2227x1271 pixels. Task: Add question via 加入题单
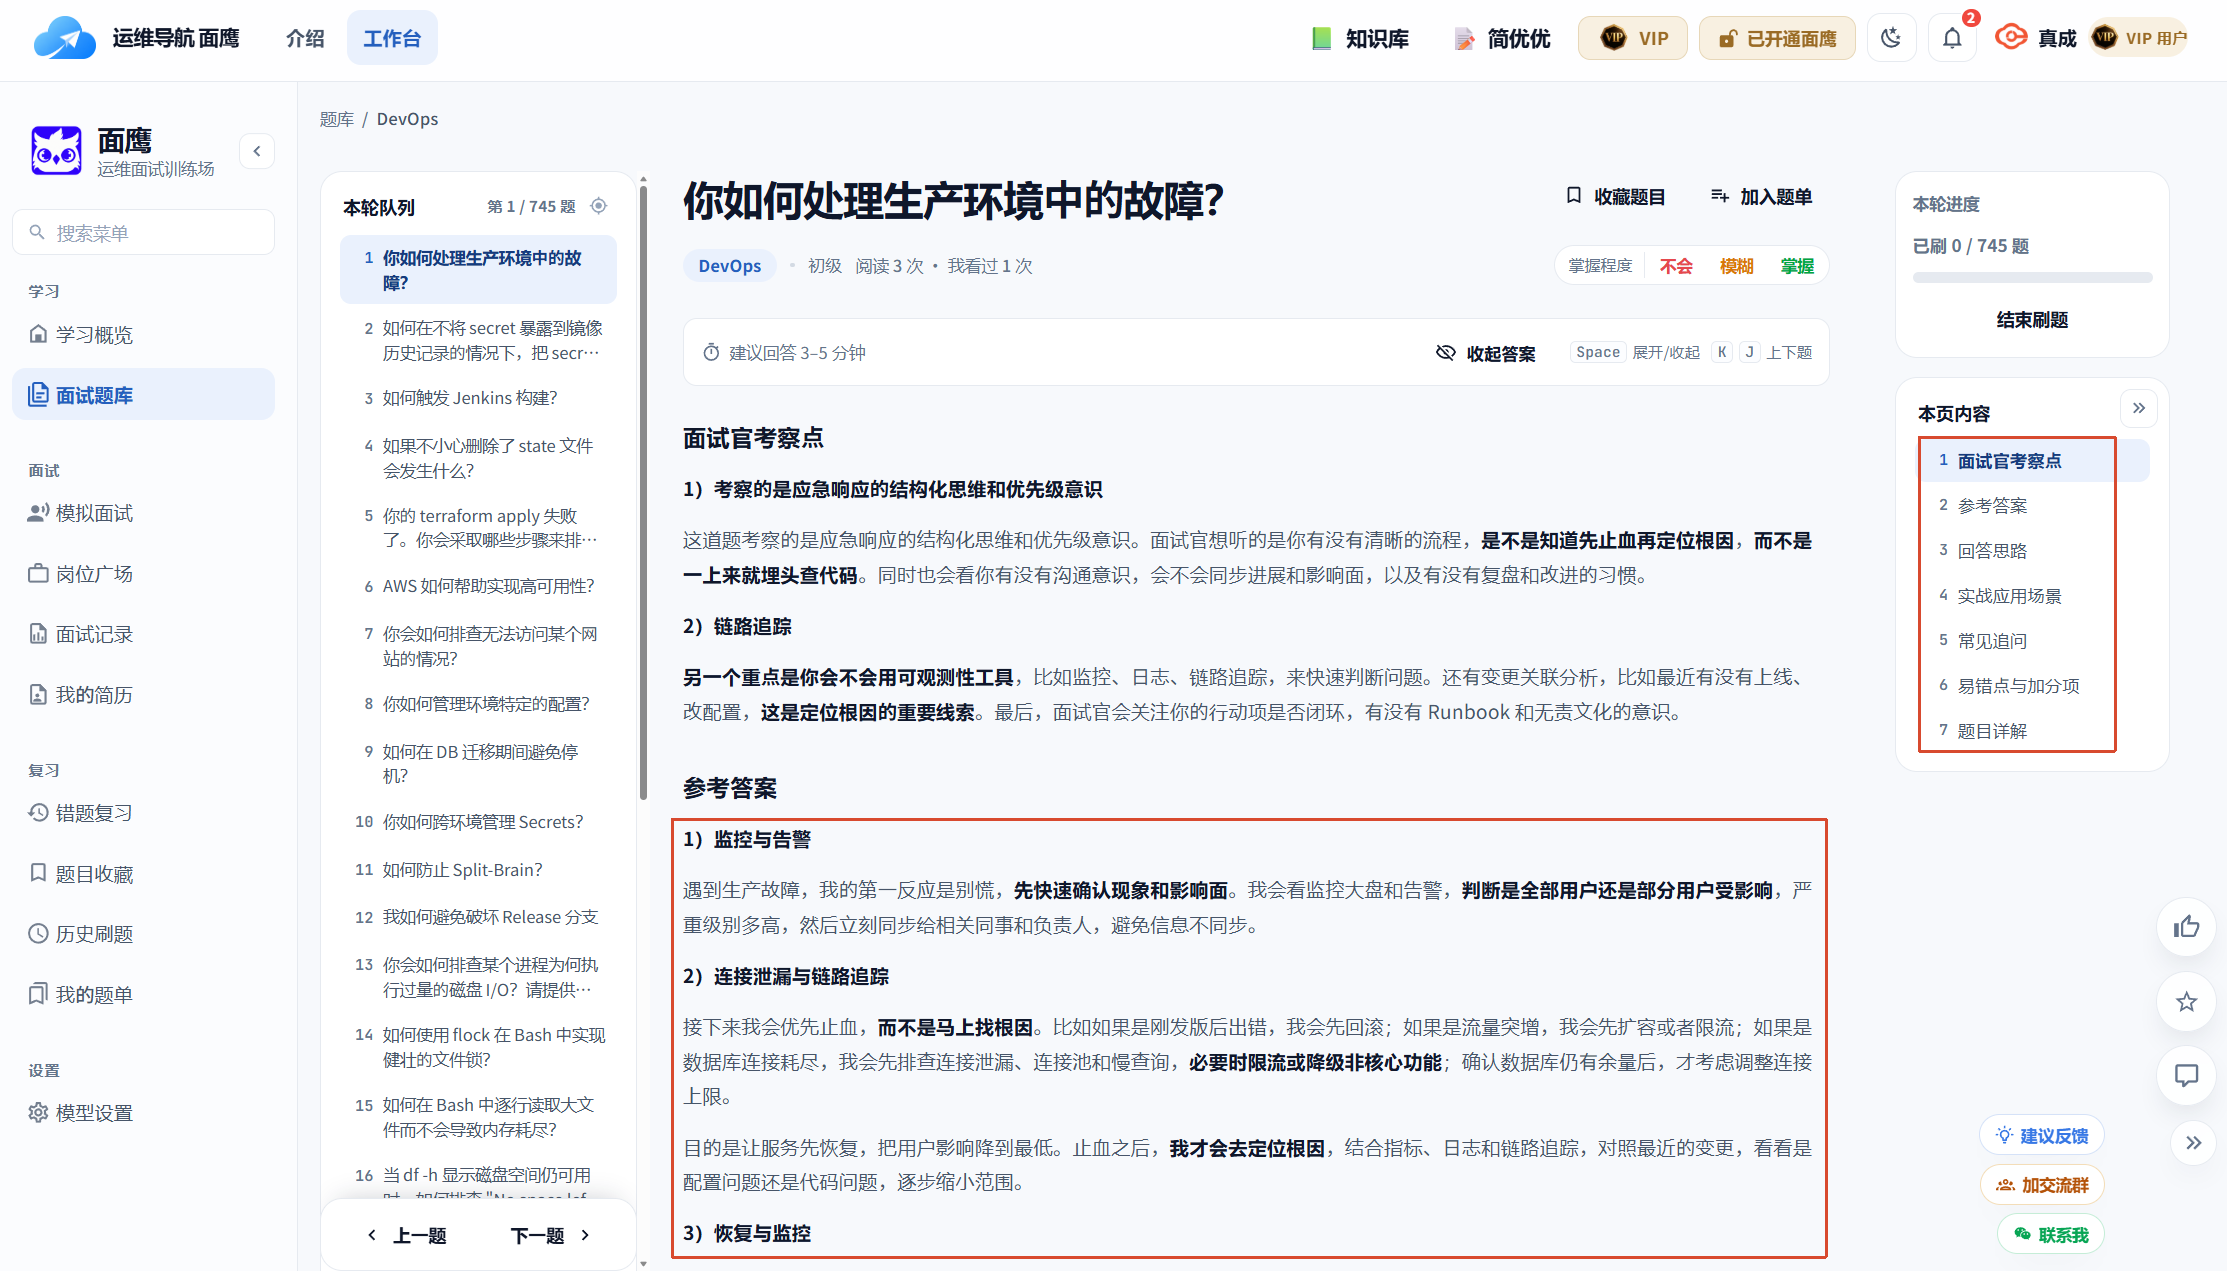tap(1762, 197)
